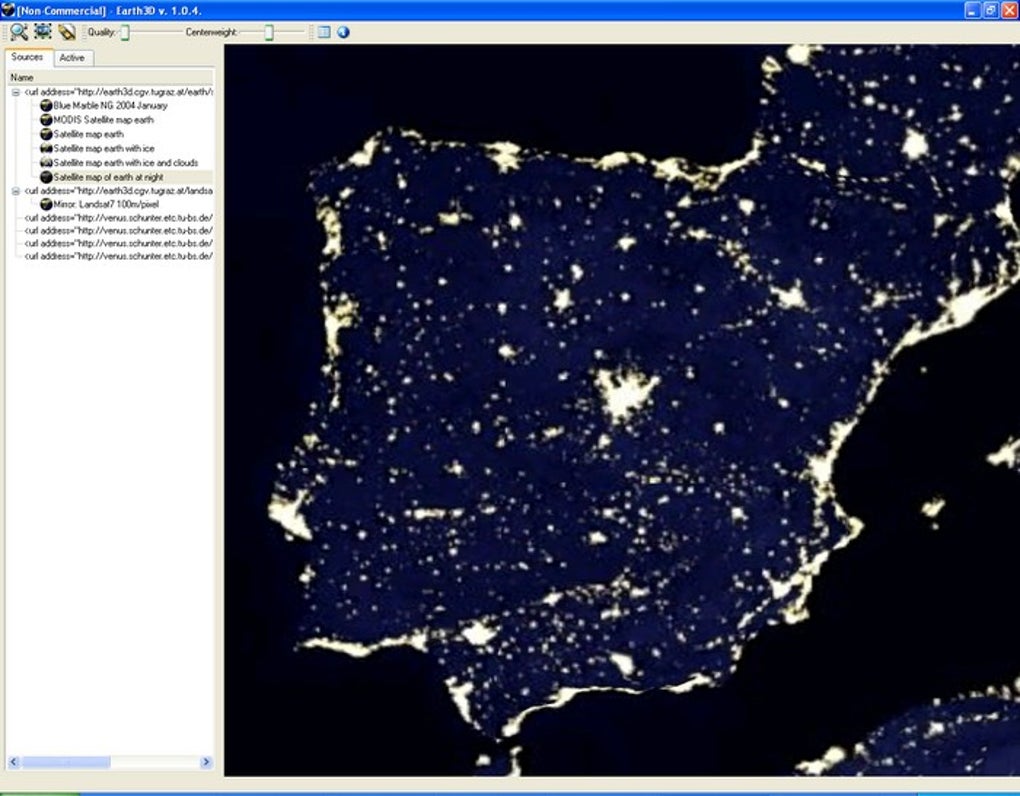
Task: Close the Earth3D window
Action: (x=1009, y=10)
